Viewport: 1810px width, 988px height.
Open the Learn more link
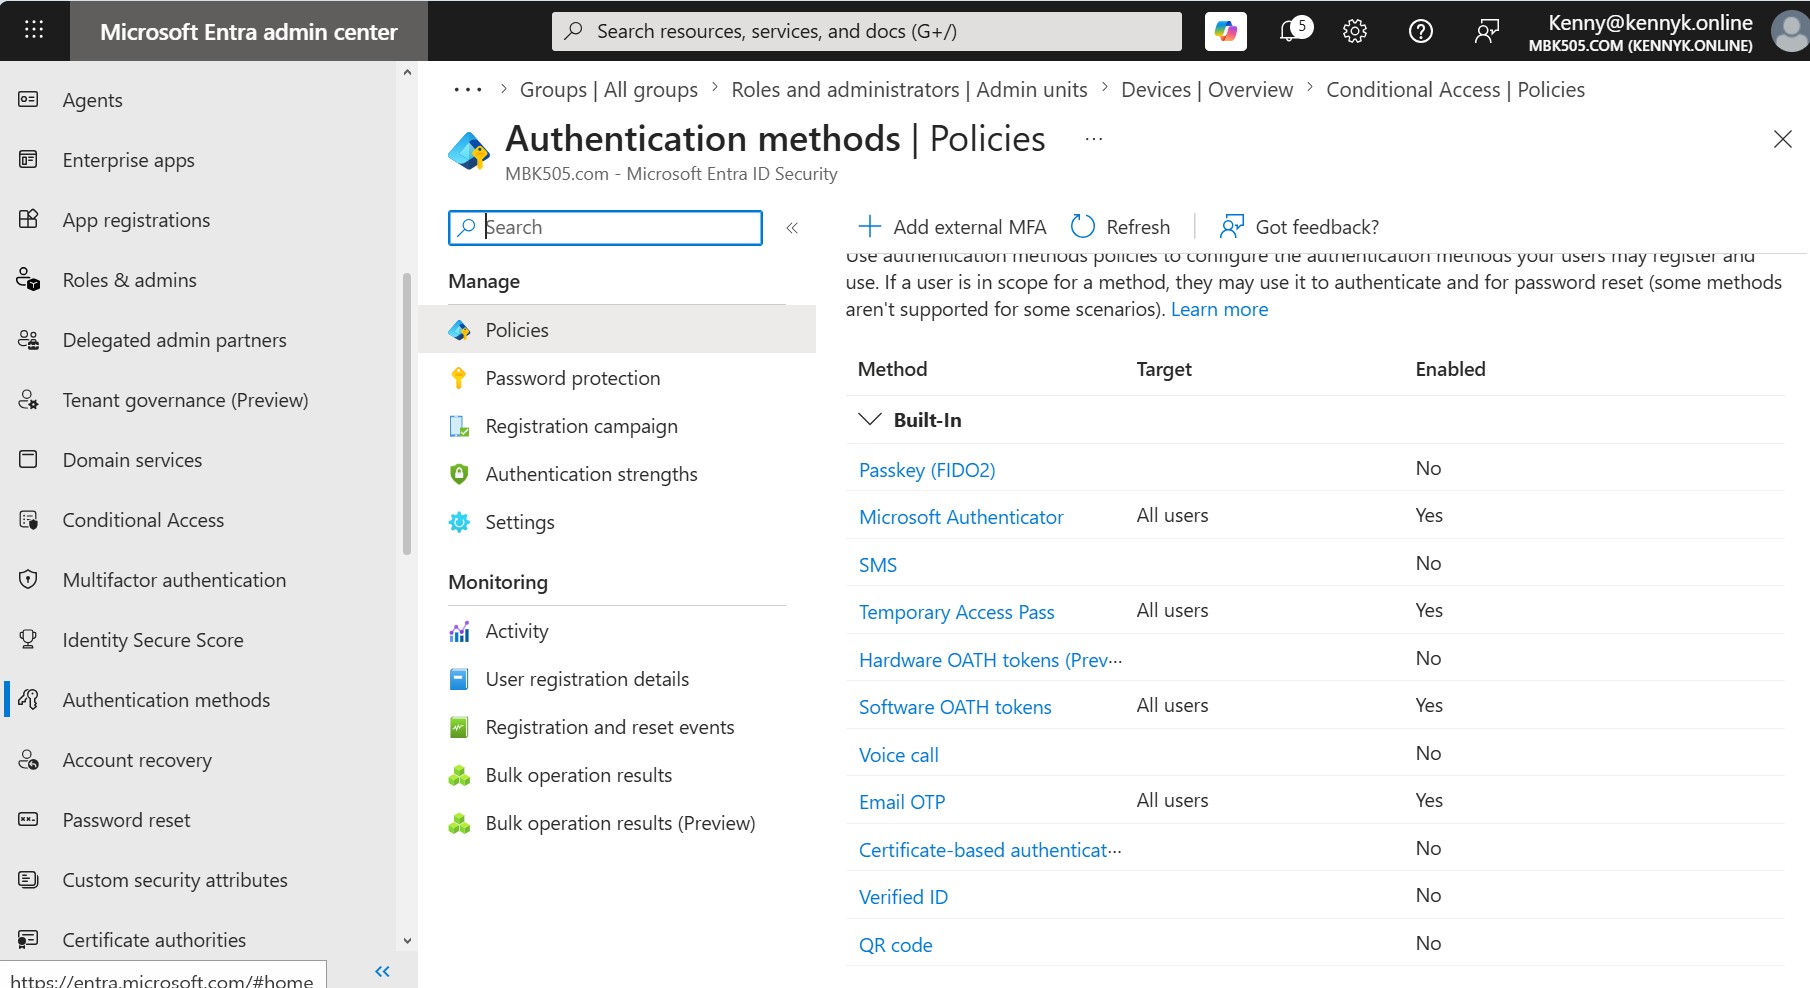(x=1219, y=309)
